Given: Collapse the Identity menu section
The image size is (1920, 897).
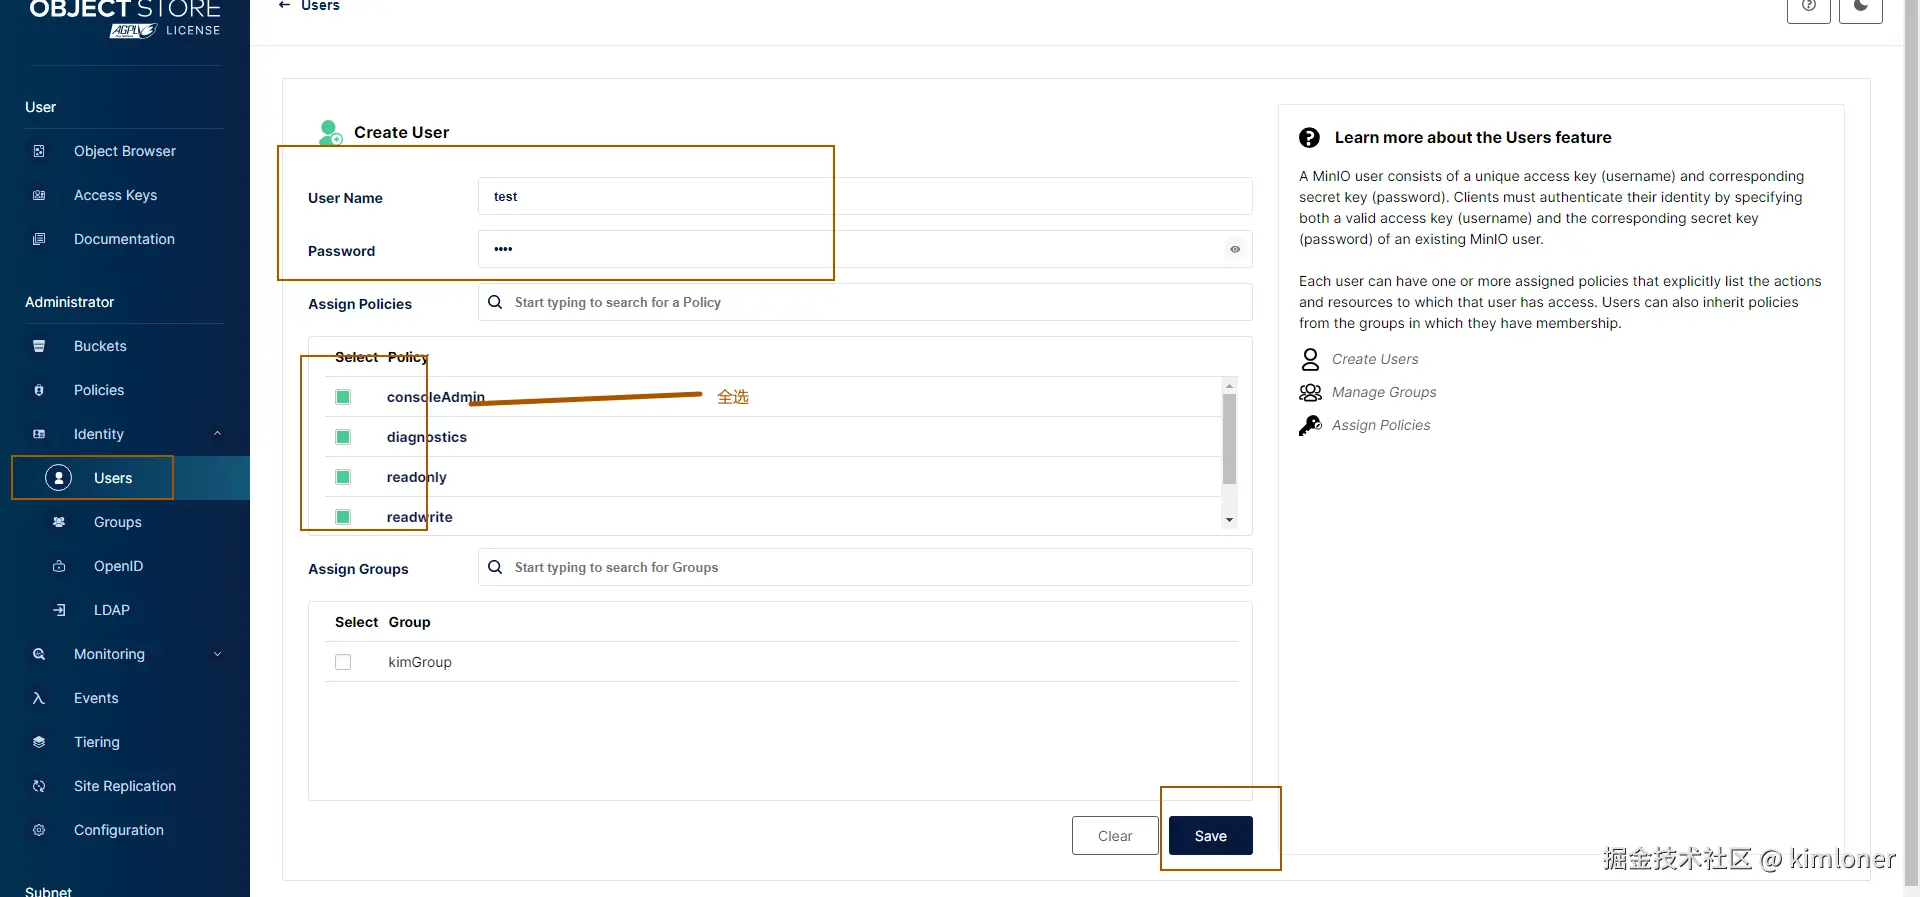Looking at the screenshot, I should pyautogui.click(x=217, y=434).
